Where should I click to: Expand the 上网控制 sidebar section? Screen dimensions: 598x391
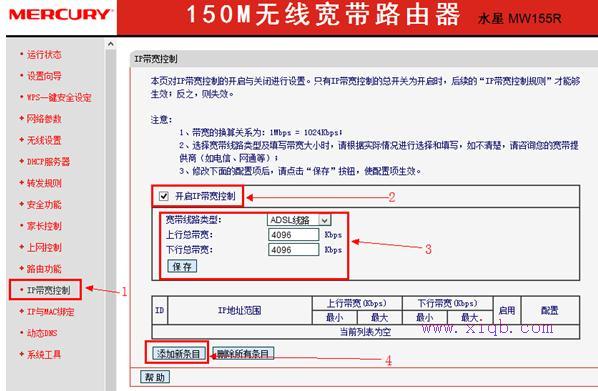44,247
